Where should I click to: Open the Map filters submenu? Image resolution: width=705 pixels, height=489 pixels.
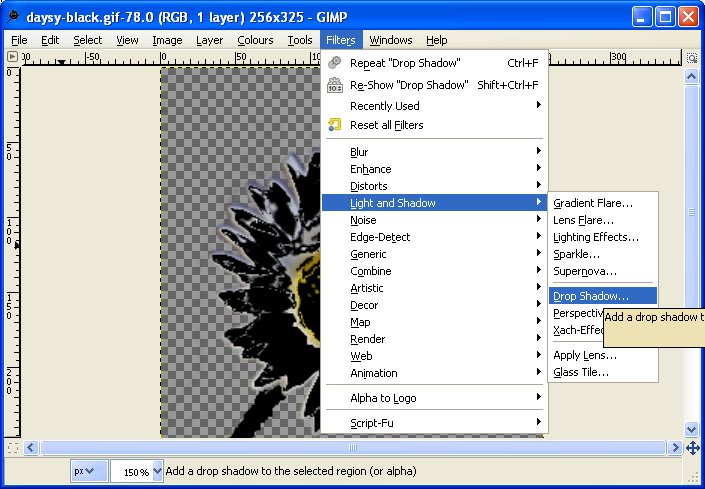pos(434,322)
